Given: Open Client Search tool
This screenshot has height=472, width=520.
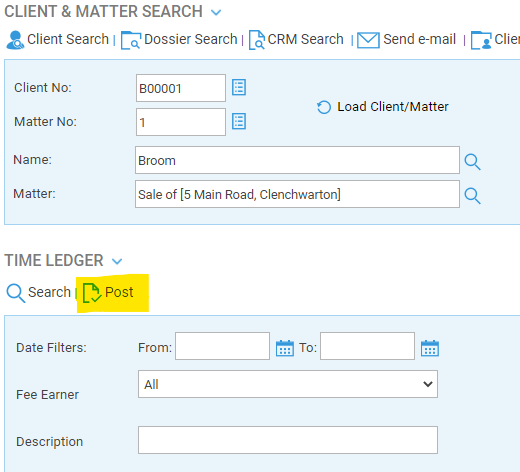Looking at the screenshot, I should [x=58, y=40].
